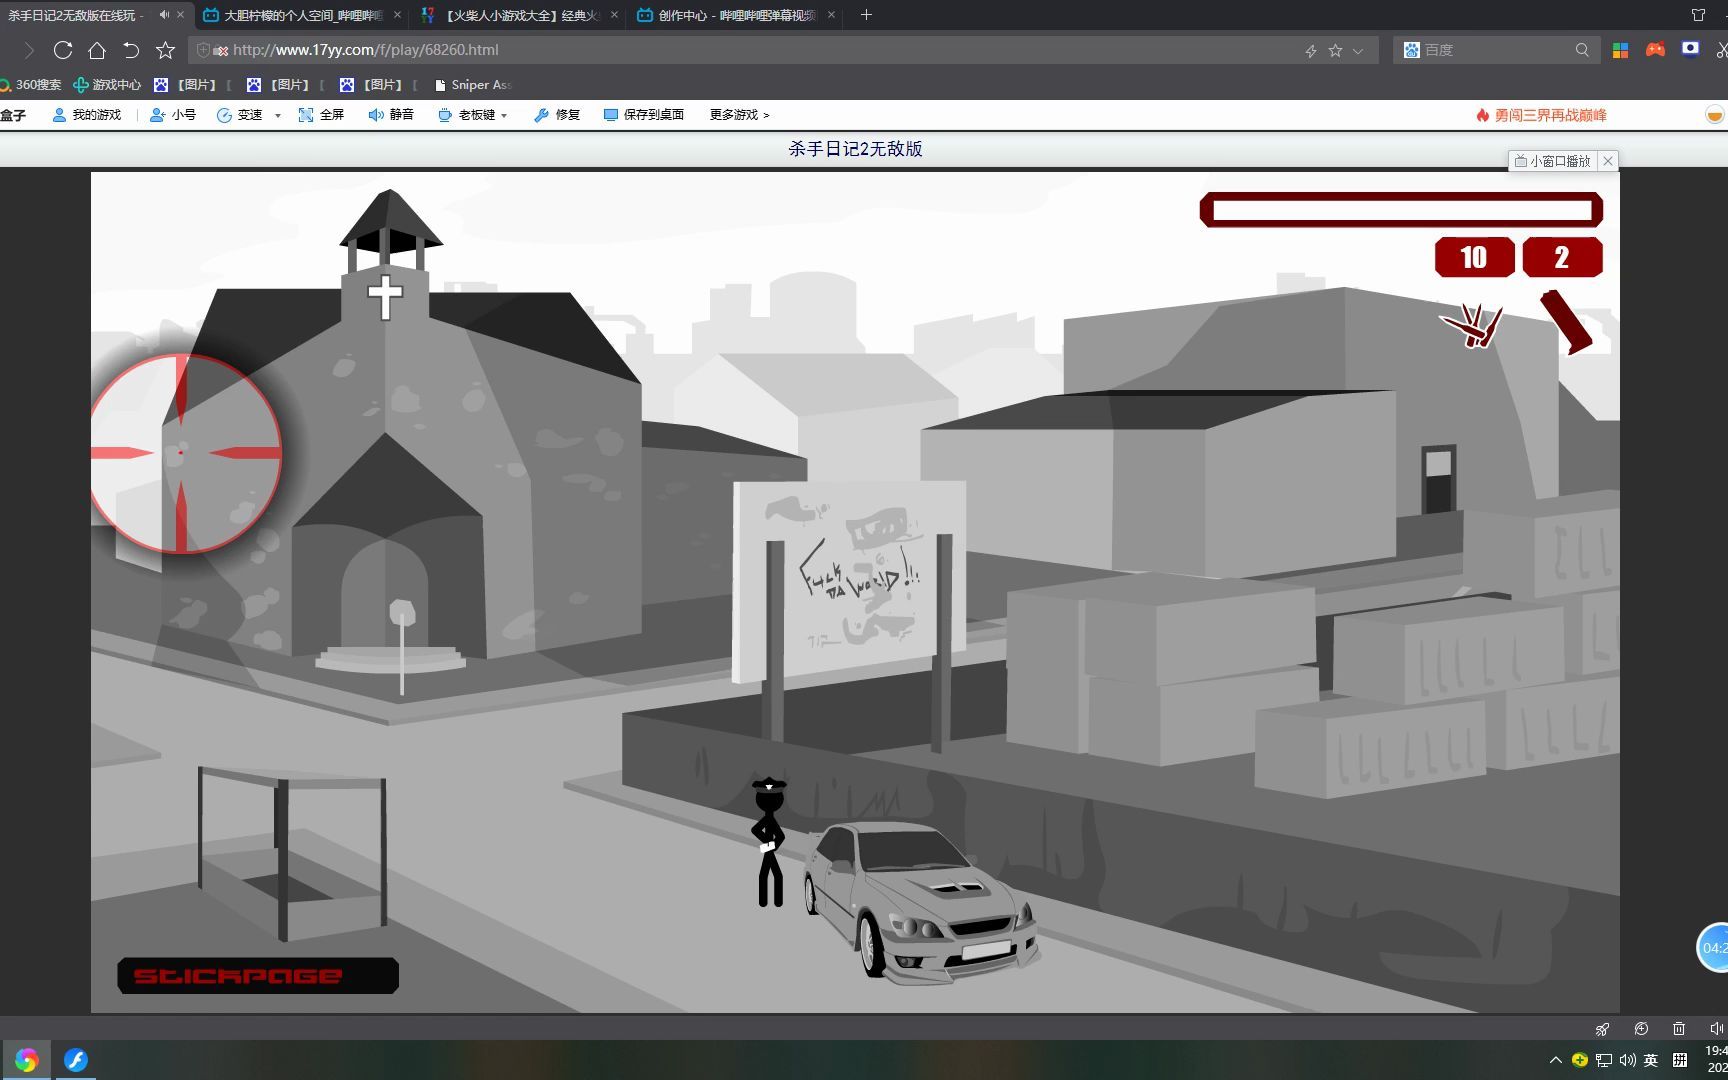The width and height of the screenshot is (1728, 1080).
Task: Open 我的游戏 in the game box toolbar
Action: pos(87,115)
